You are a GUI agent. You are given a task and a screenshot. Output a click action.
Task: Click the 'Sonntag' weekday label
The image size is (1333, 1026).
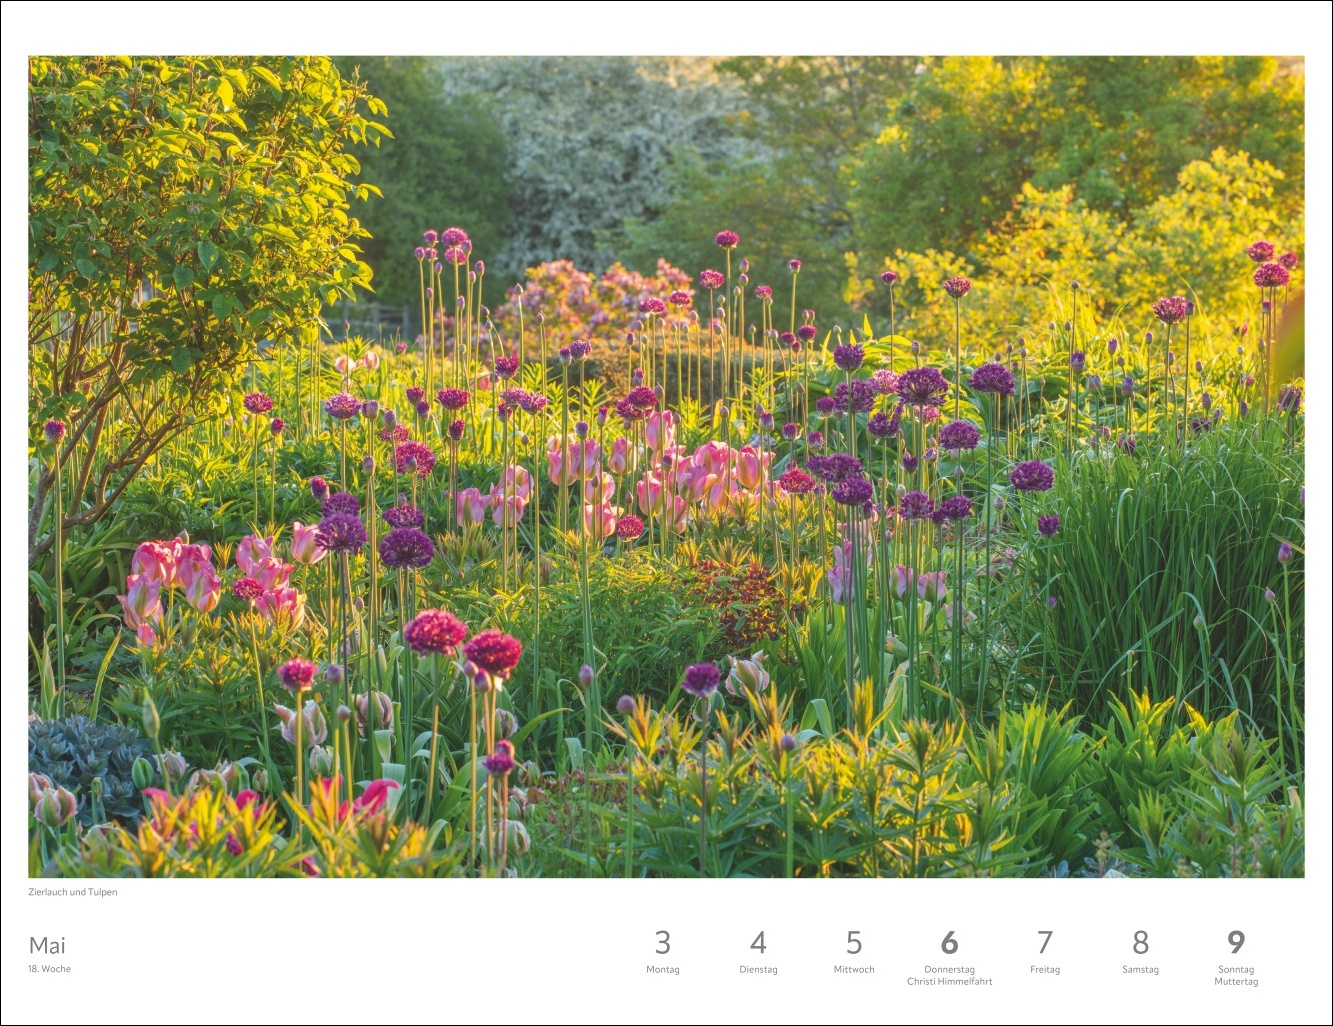[x=1236, y=969]
